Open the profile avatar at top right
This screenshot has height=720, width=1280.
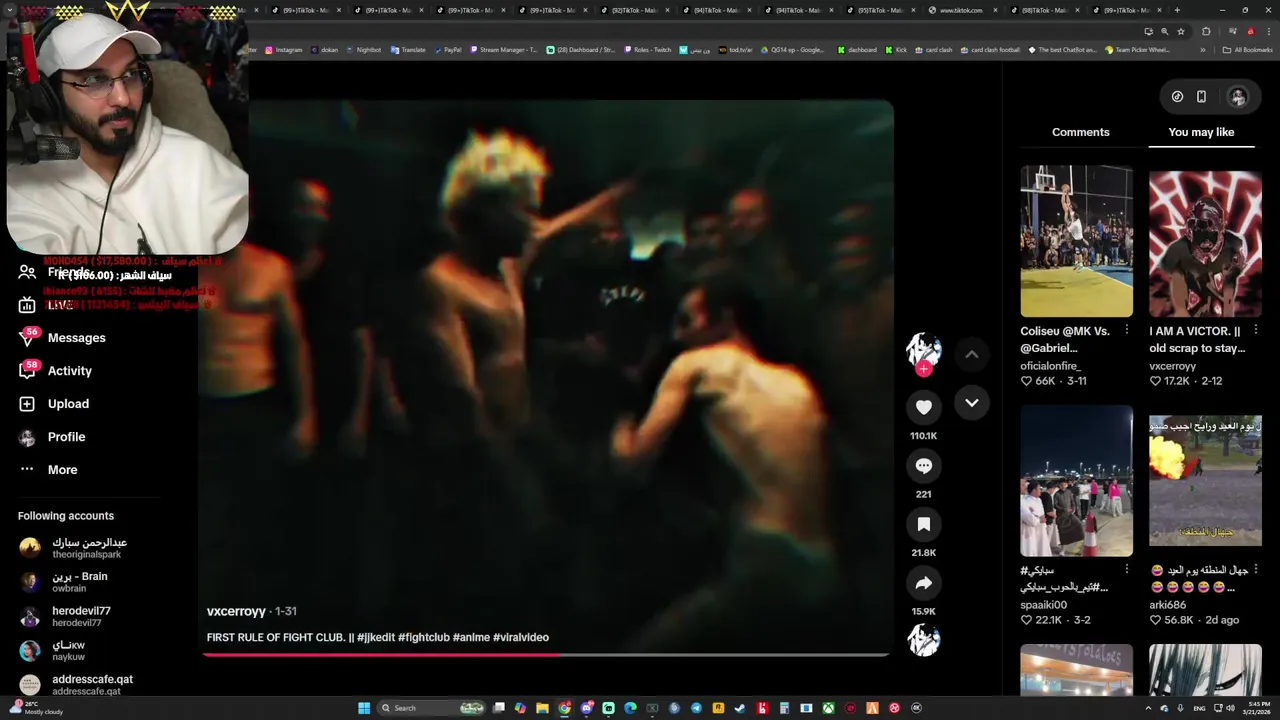[x=1238, y=97]
